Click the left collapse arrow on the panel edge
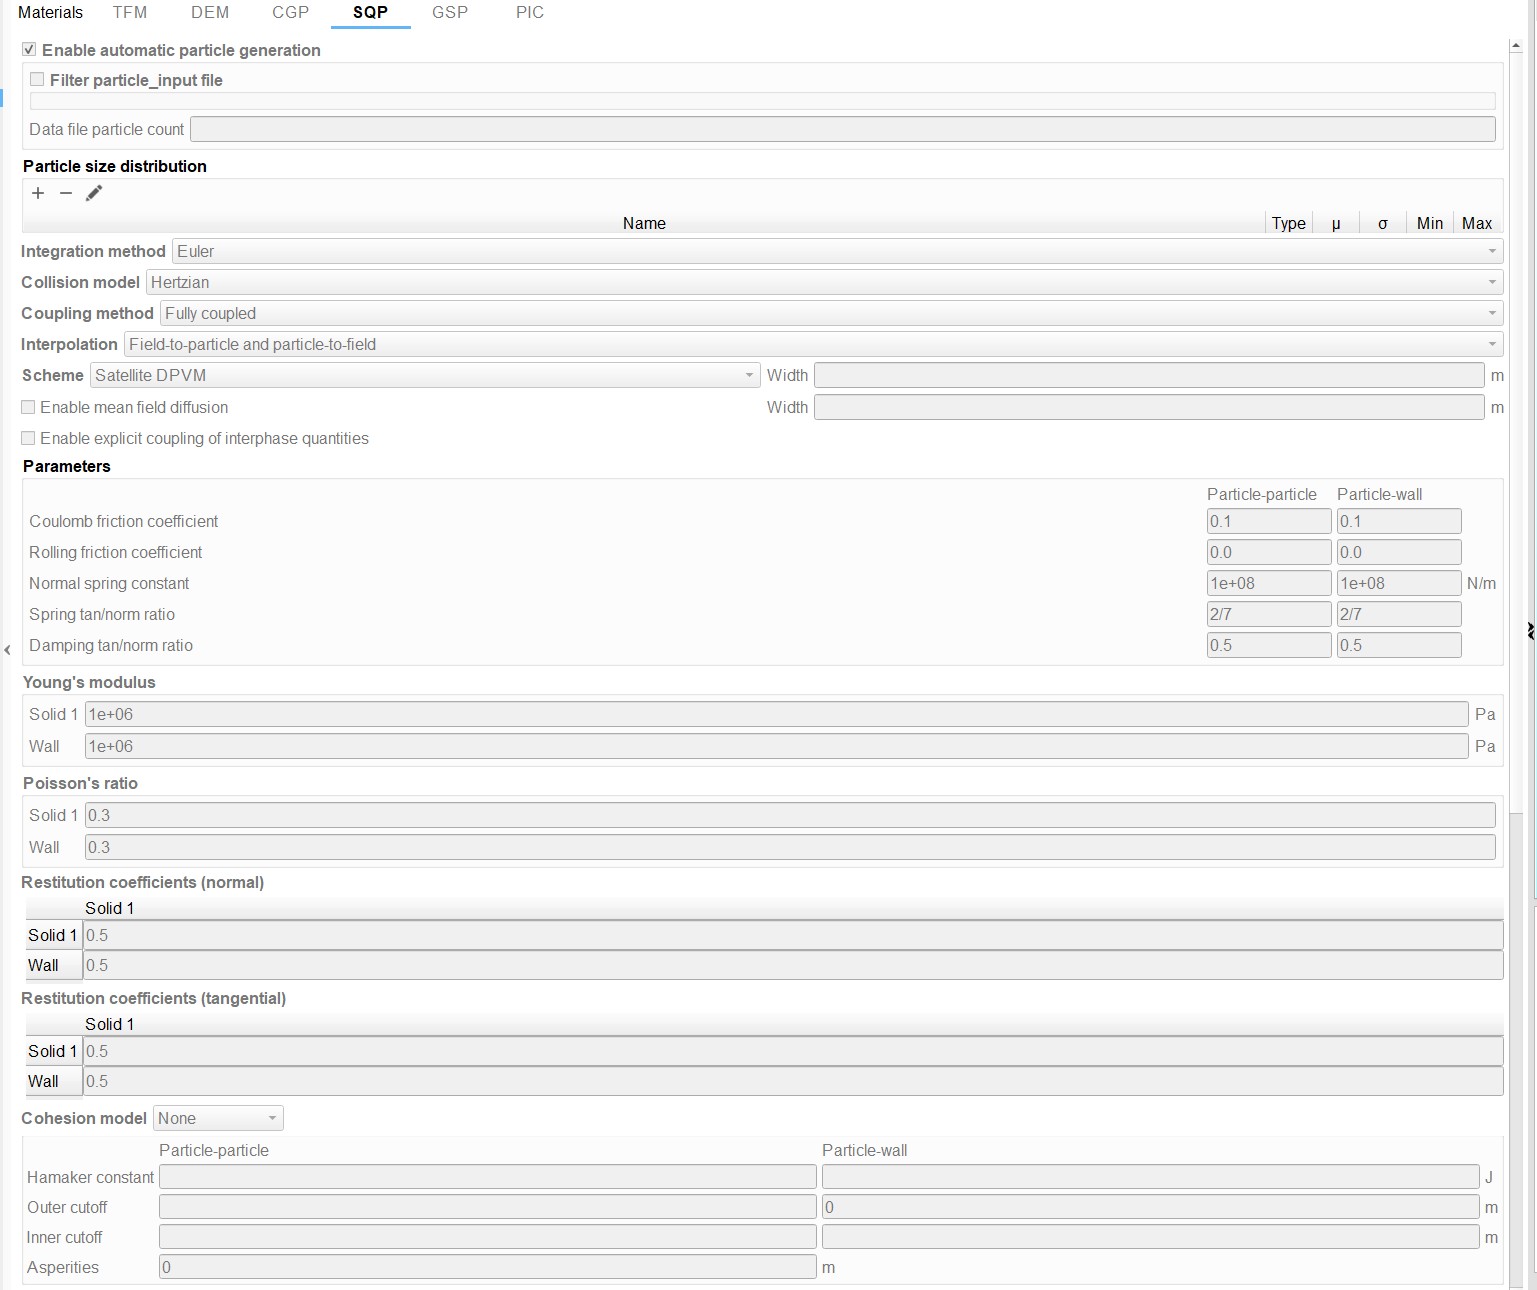 click(x=7, y=650)
